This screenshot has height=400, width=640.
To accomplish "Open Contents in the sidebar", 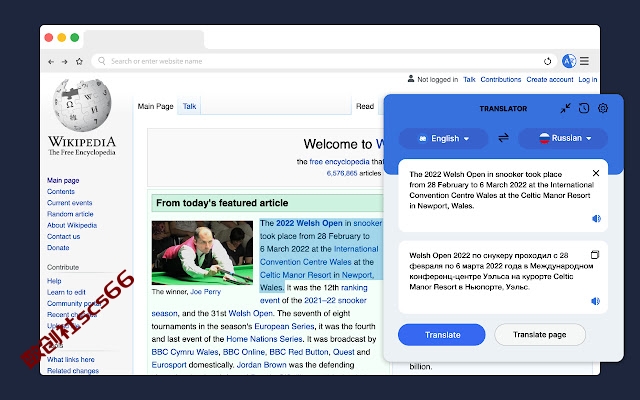I will (x=61, y=191).
